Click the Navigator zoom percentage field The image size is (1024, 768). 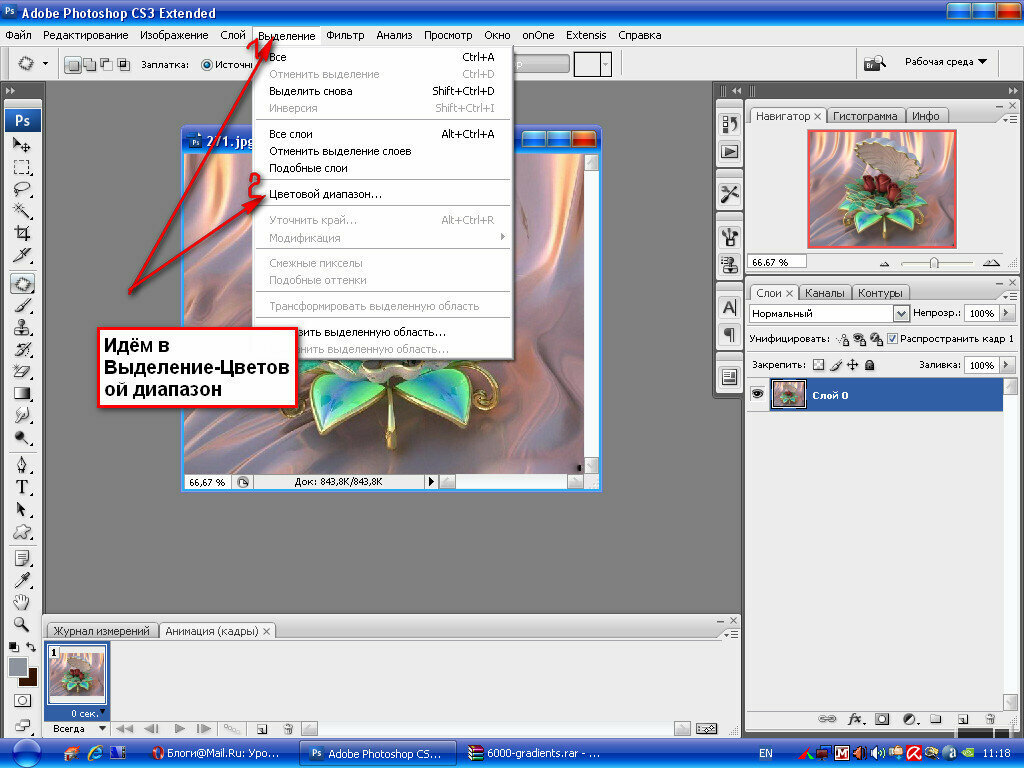click(x=776, y=262)
